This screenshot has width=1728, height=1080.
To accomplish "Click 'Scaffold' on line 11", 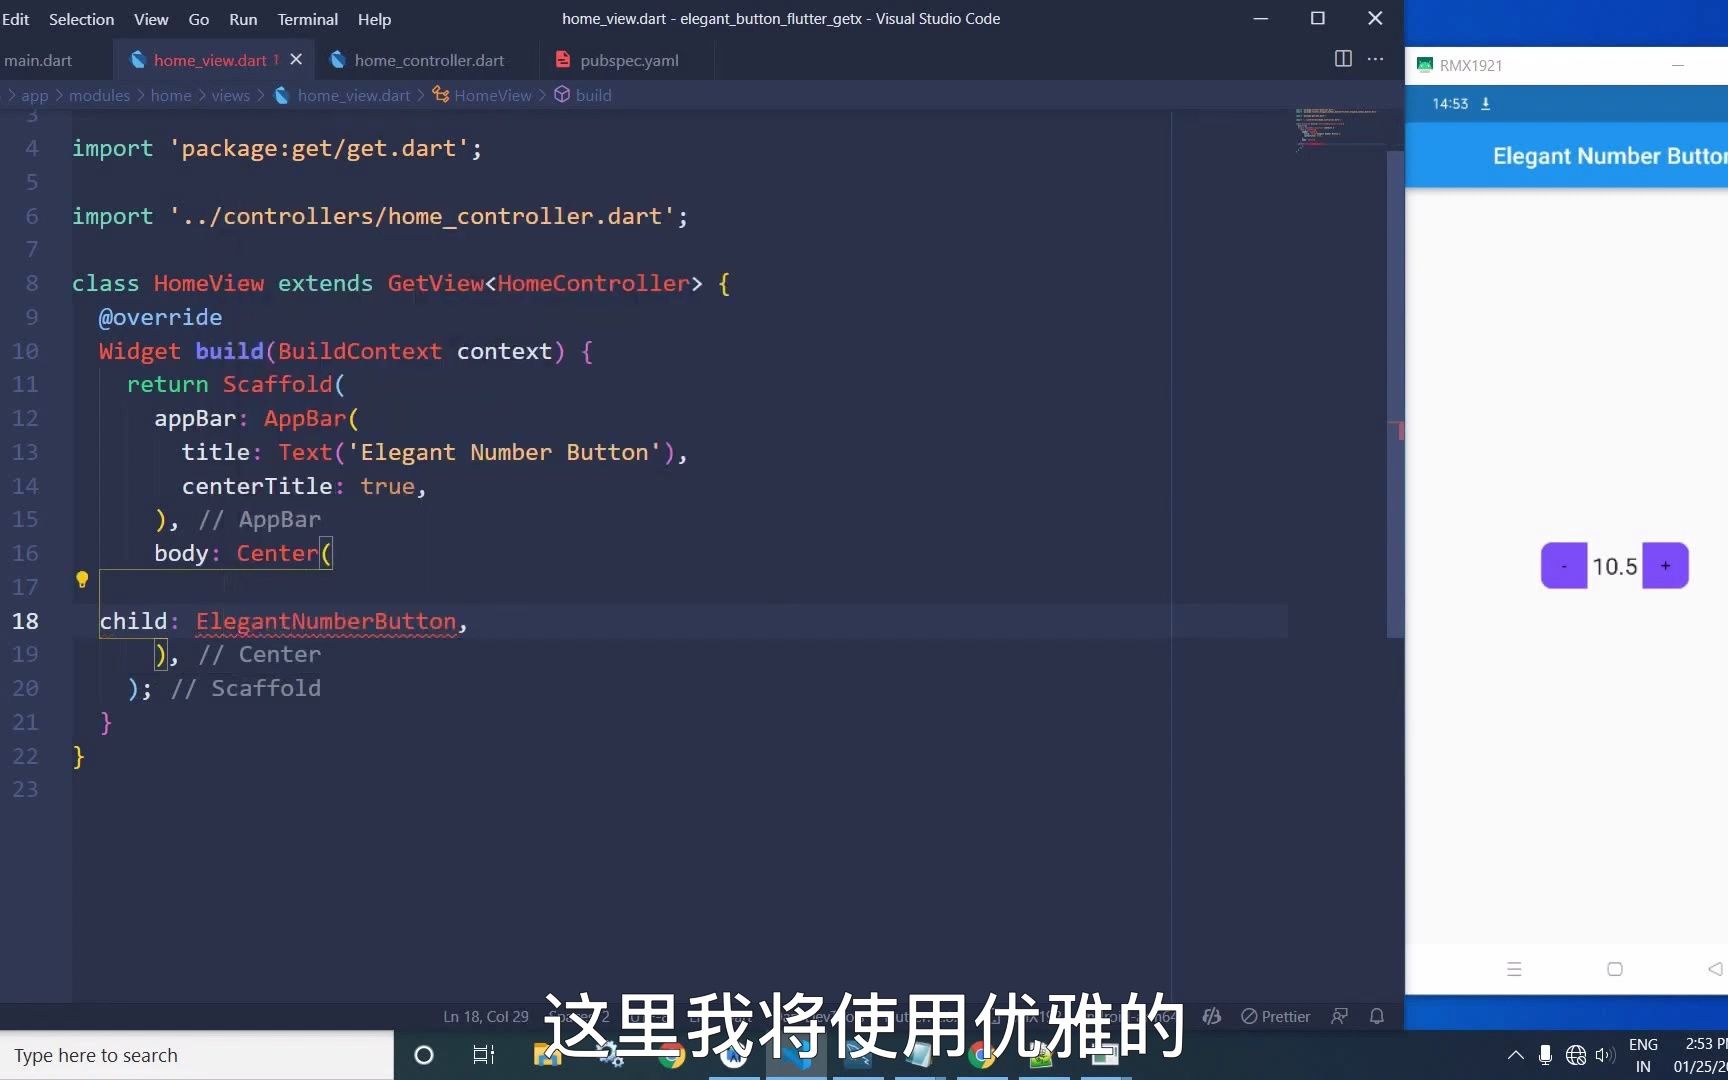I will (277, 384).
